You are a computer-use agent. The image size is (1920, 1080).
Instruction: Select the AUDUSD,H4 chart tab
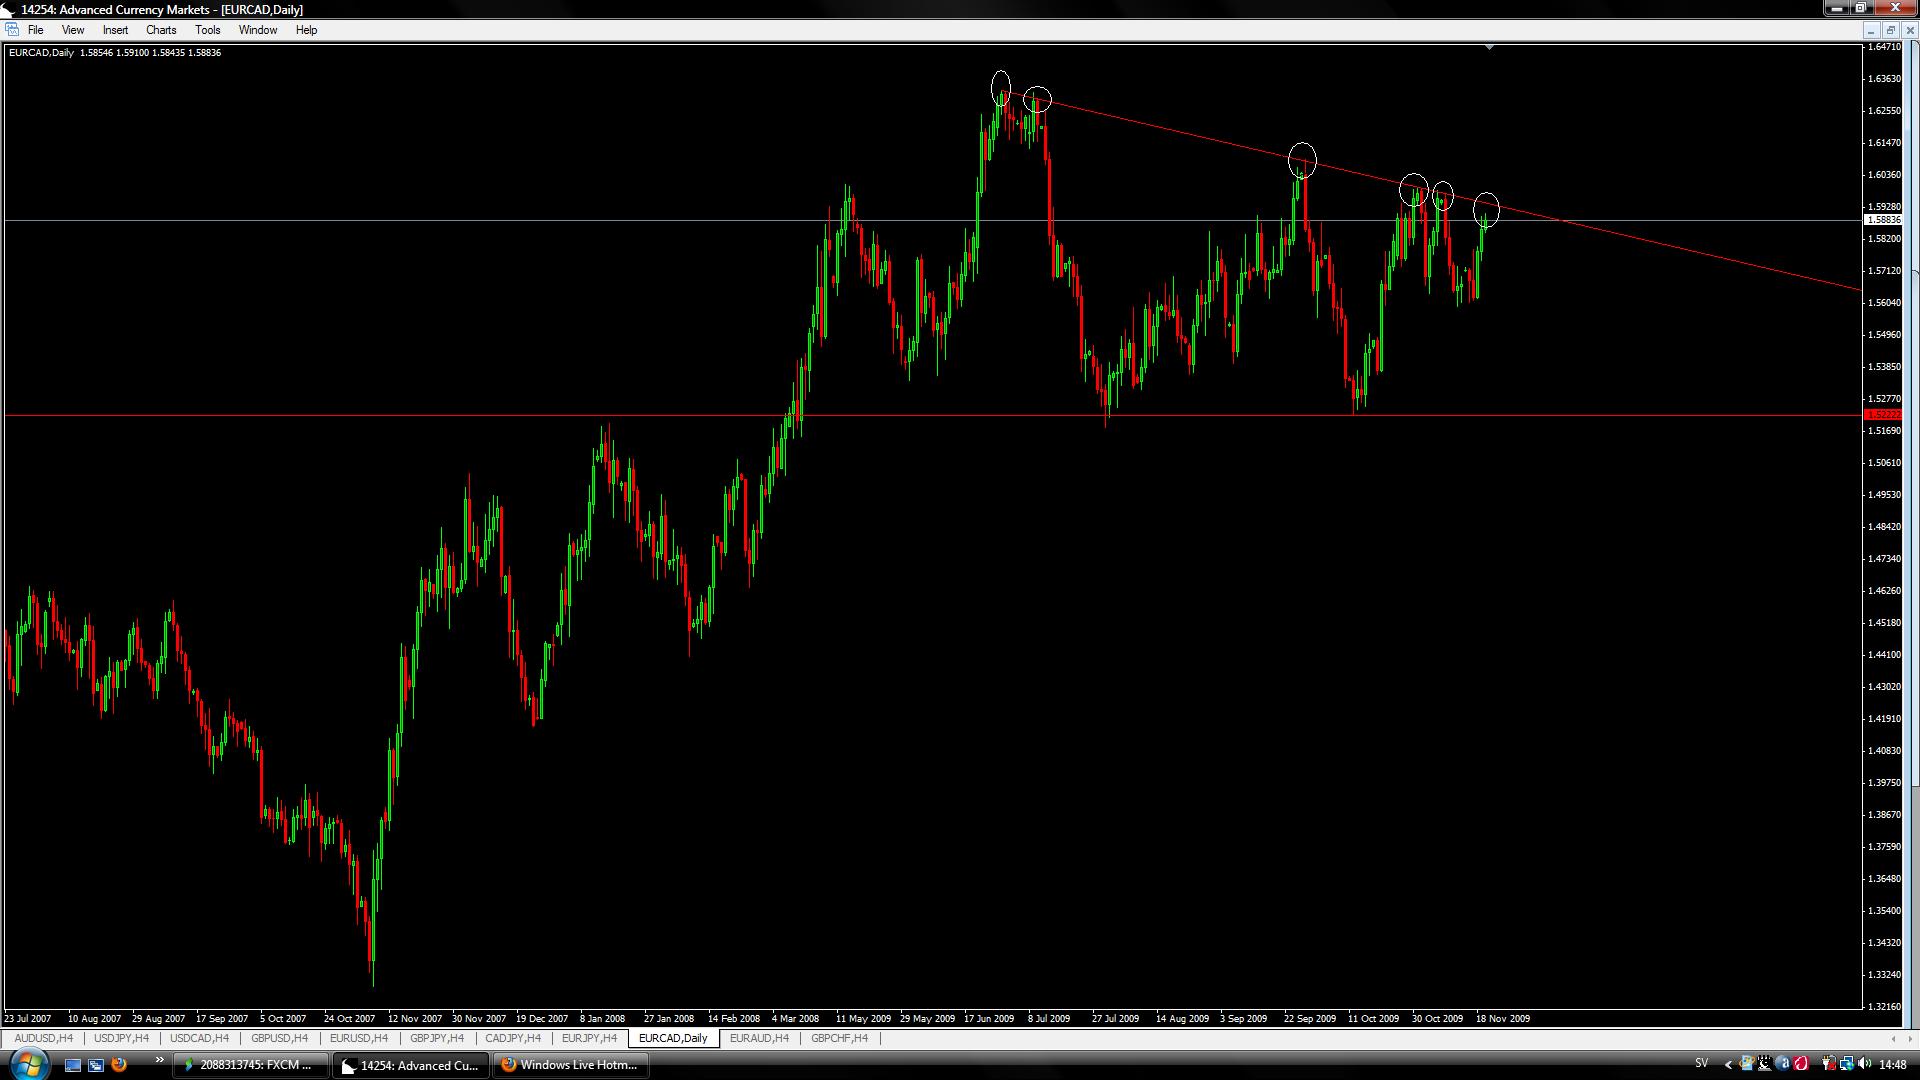pos(43,1038)
